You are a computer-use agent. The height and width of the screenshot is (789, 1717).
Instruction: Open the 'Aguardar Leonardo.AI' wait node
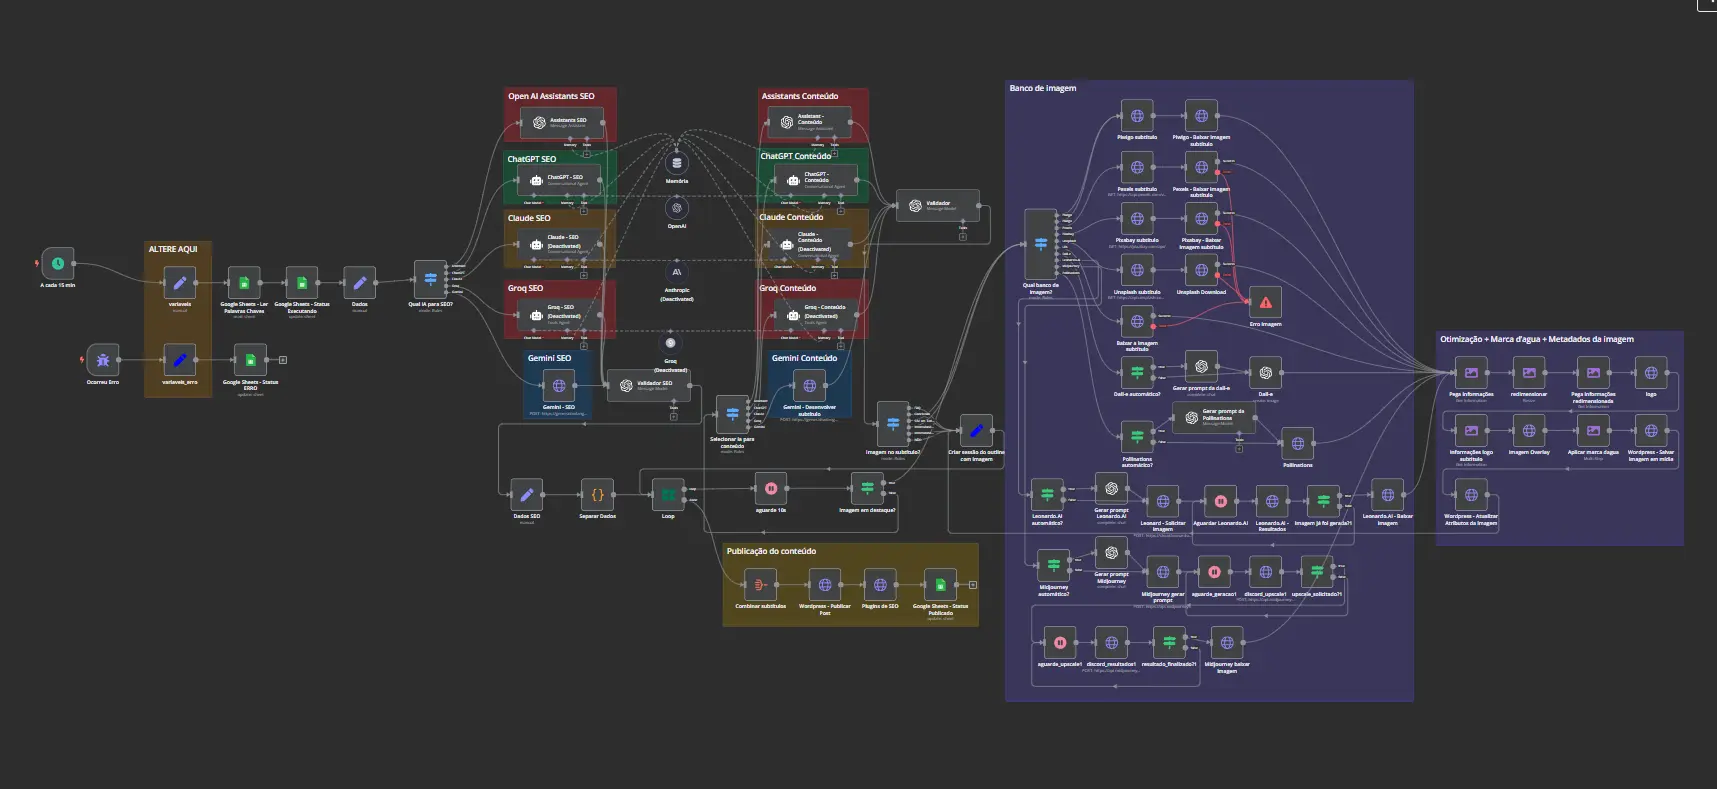(x=1220, y=501)
